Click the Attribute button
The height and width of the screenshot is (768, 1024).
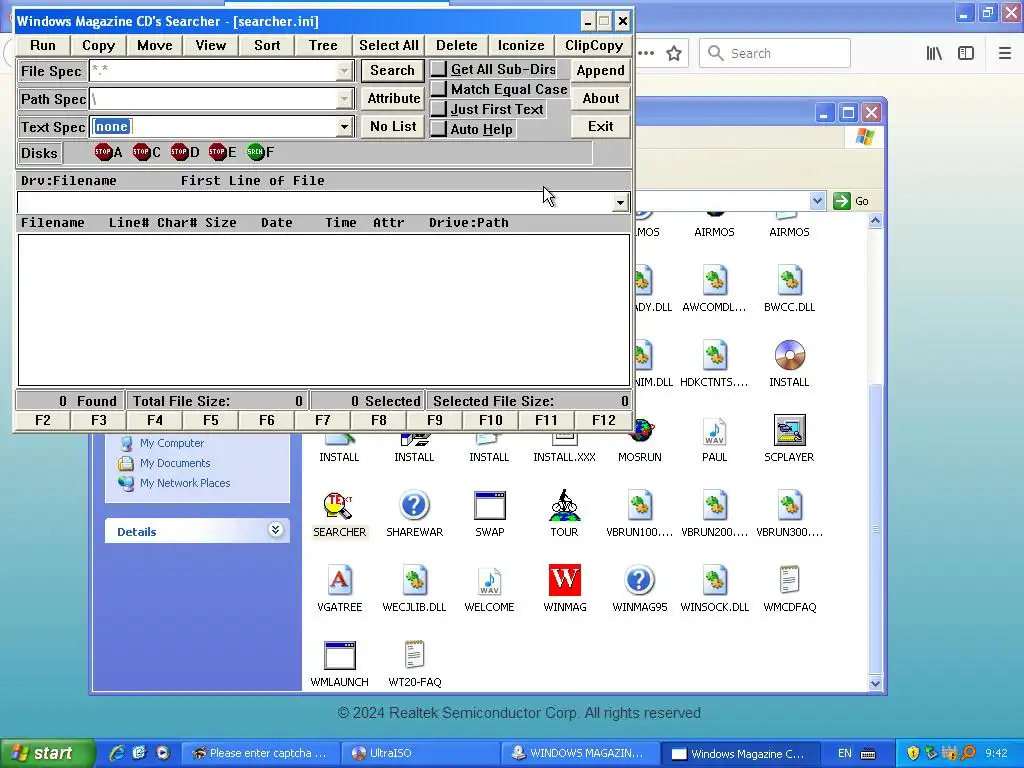pyautogui.click(x=393, y=99)
